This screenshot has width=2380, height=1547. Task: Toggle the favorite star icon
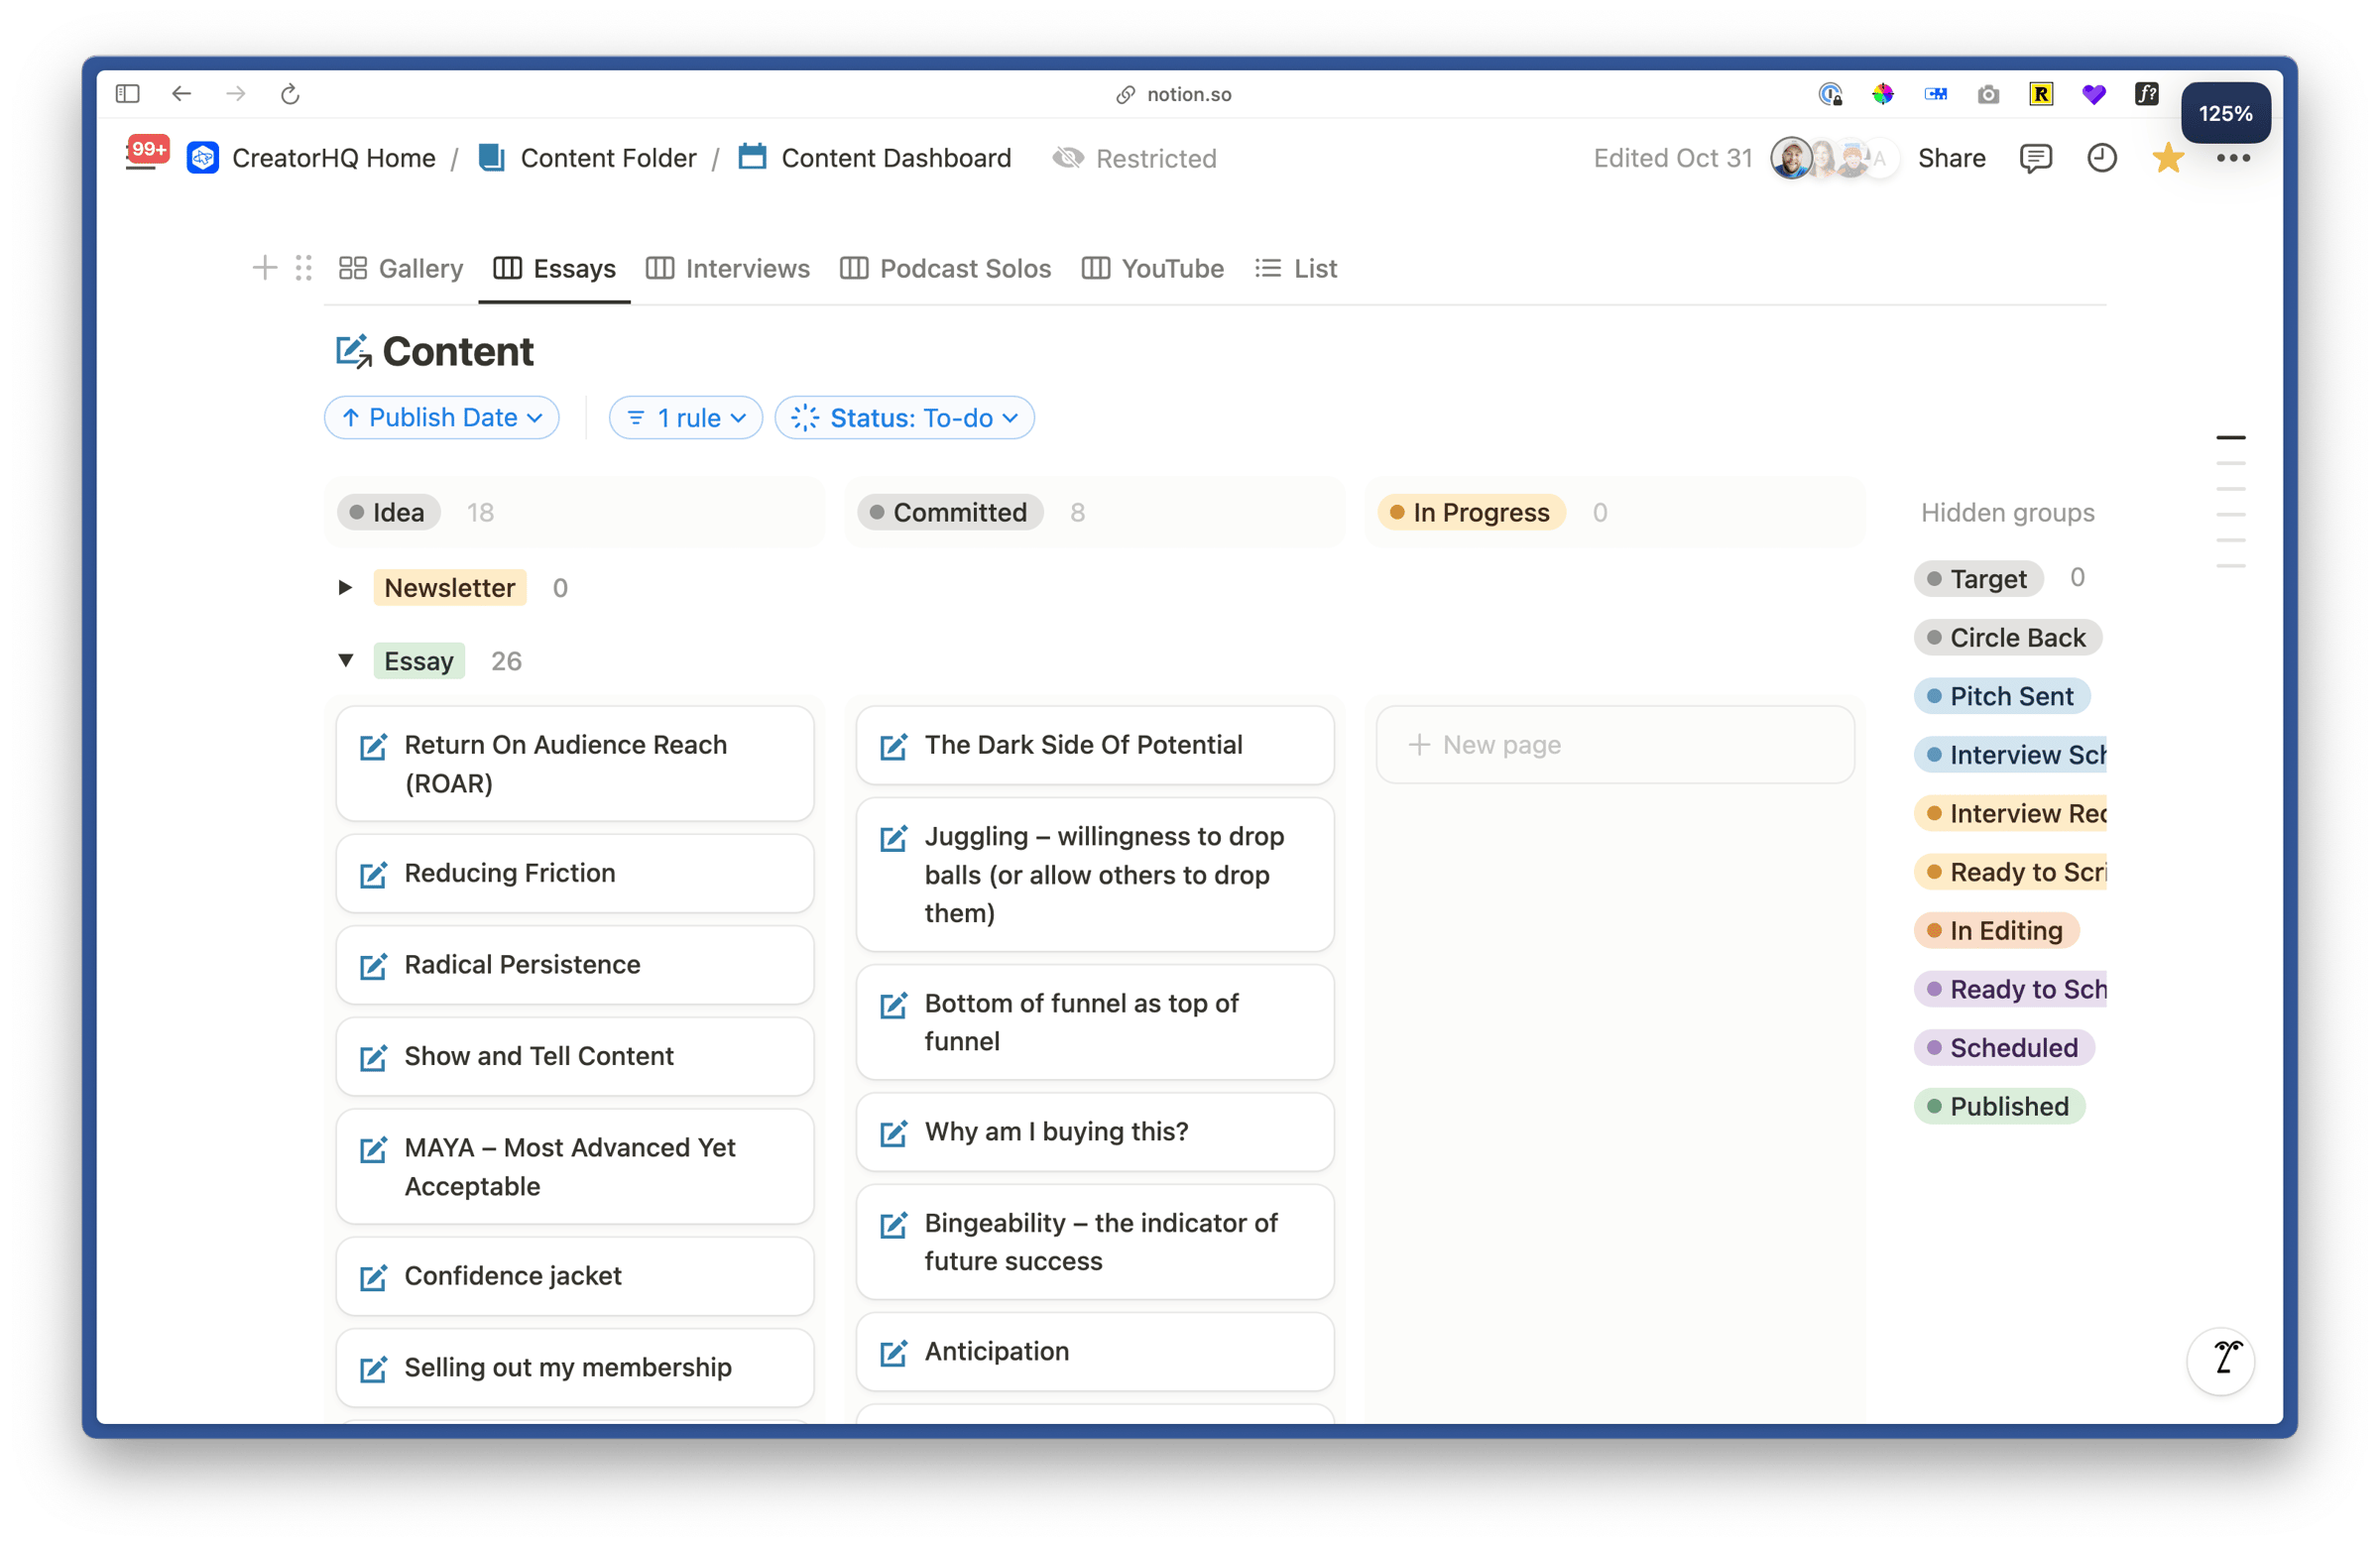[x=2167, y=158]
